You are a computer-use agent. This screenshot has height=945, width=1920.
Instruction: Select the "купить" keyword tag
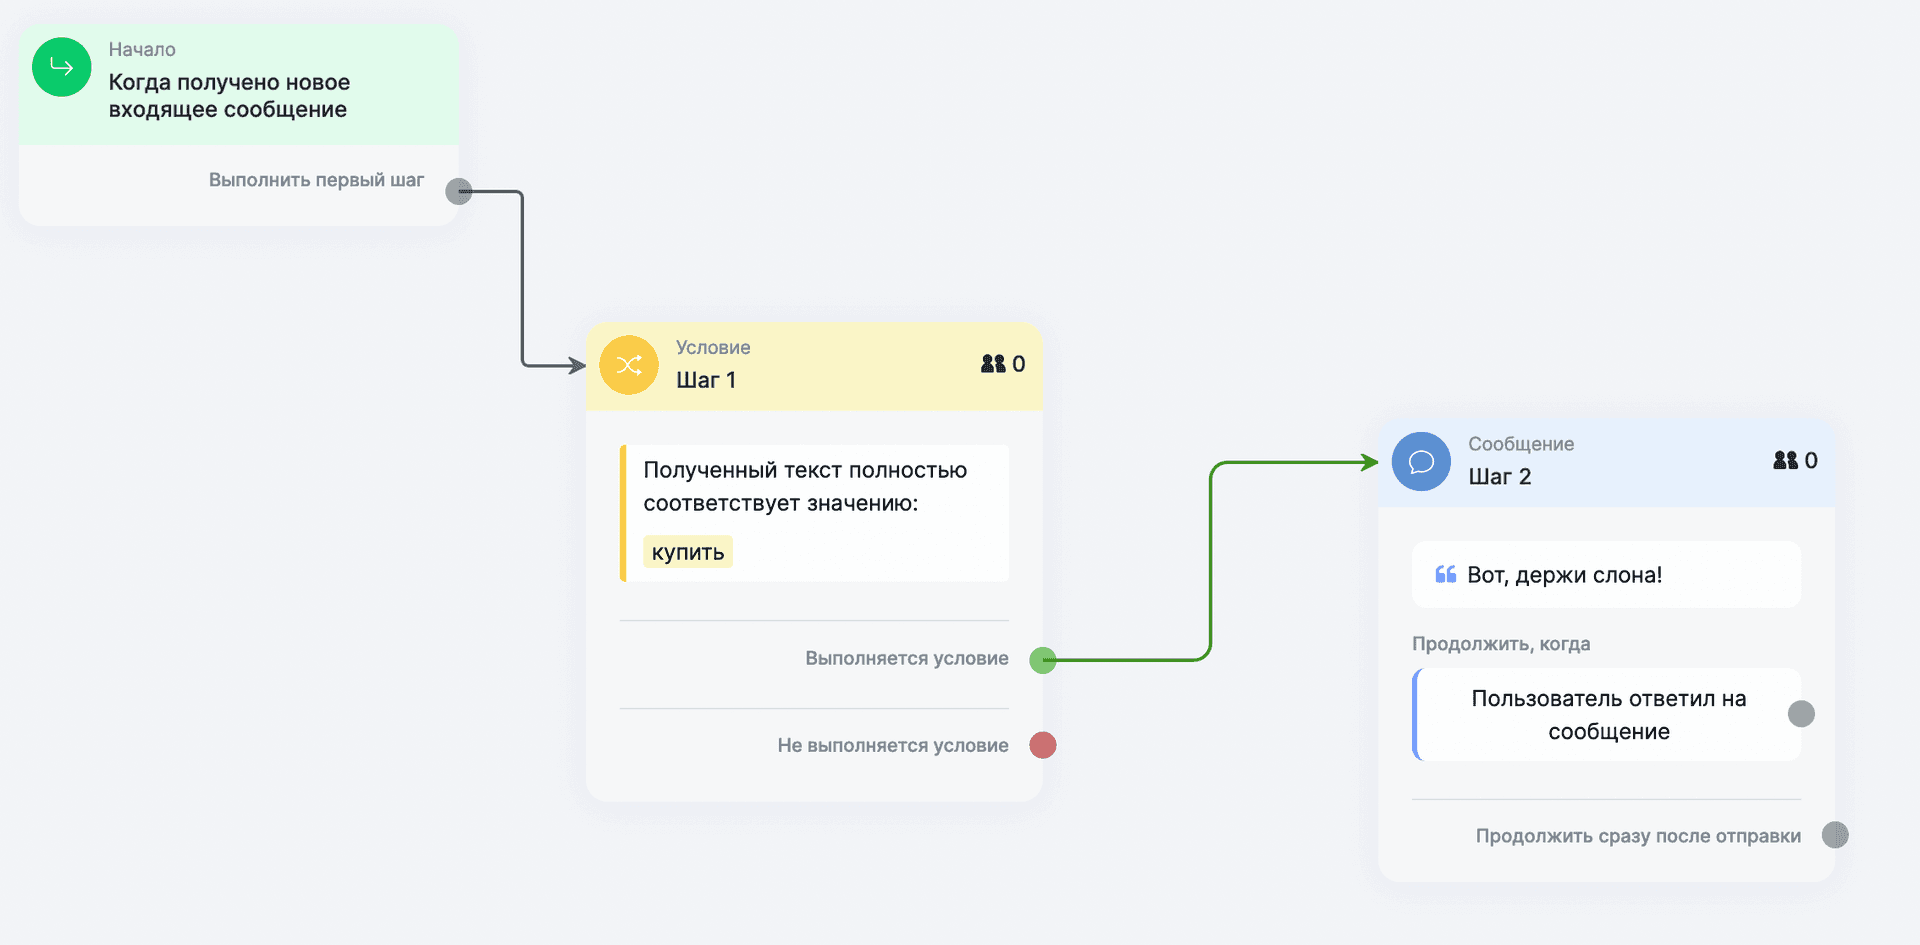pyautogui.click(x=688, y=552)
